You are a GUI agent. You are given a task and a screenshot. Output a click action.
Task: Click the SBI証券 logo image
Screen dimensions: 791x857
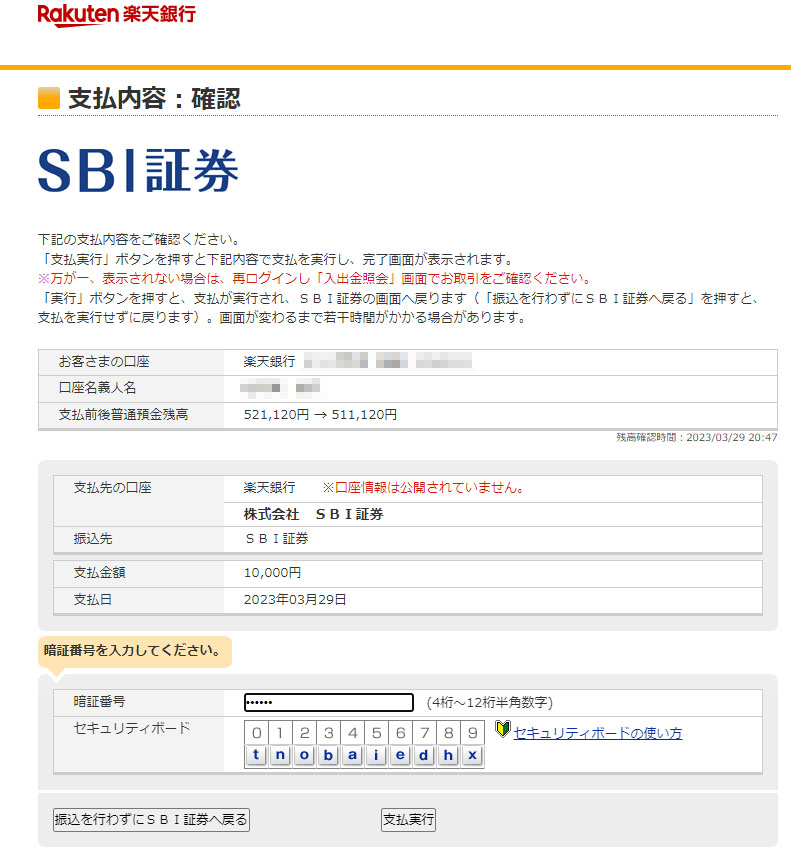click(x=138, y=171)
